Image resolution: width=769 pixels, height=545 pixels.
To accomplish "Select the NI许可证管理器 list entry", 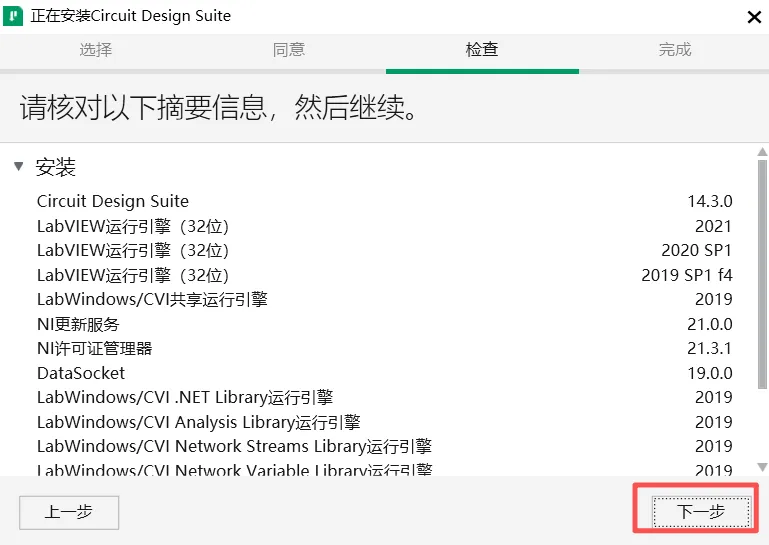I will [x=384, y=349].
